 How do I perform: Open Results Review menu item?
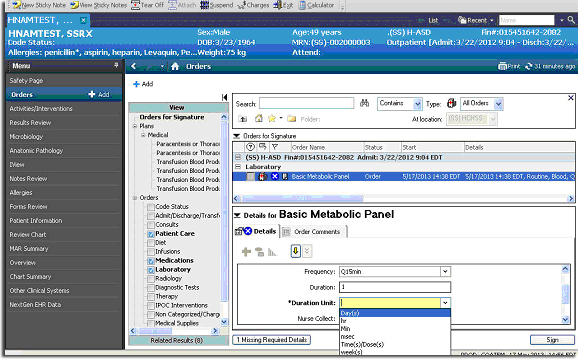point(30,122)
